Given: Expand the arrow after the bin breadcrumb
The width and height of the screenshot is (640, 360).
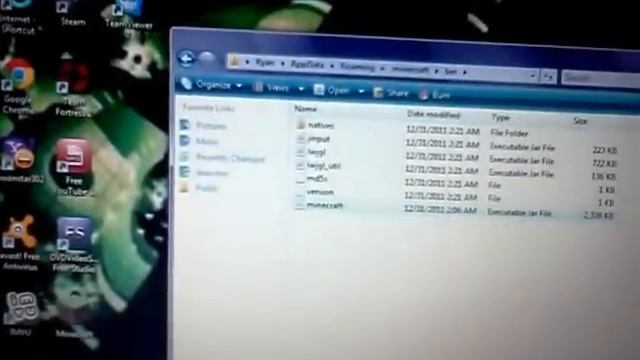Looking at the screenshot, I should [x=465, y=72].
